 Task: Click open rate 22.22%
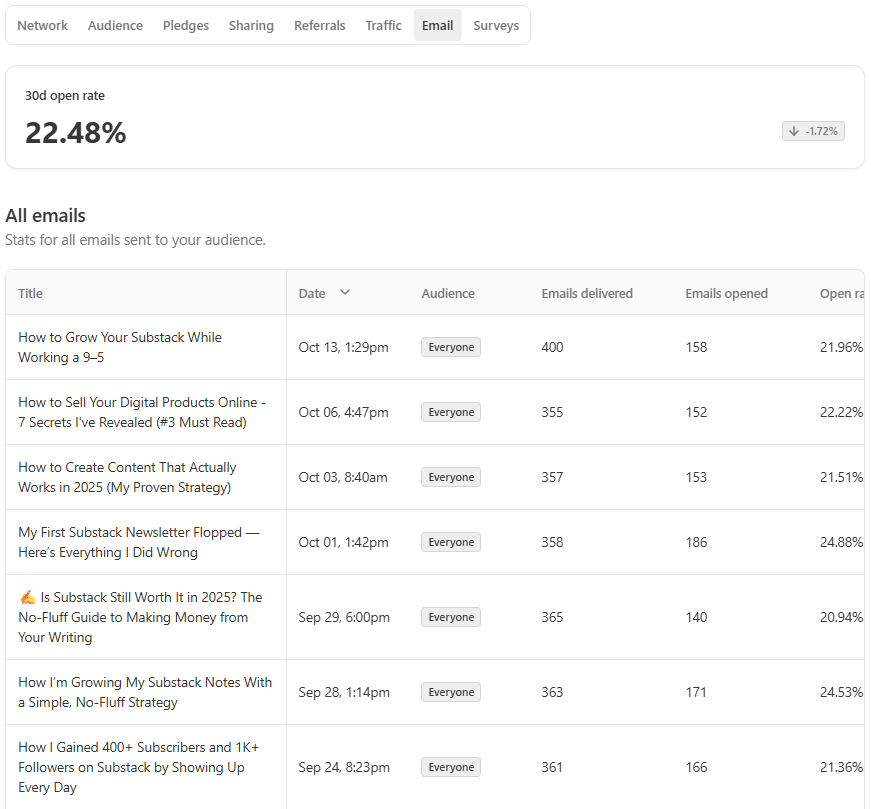(x=842, y=412)
